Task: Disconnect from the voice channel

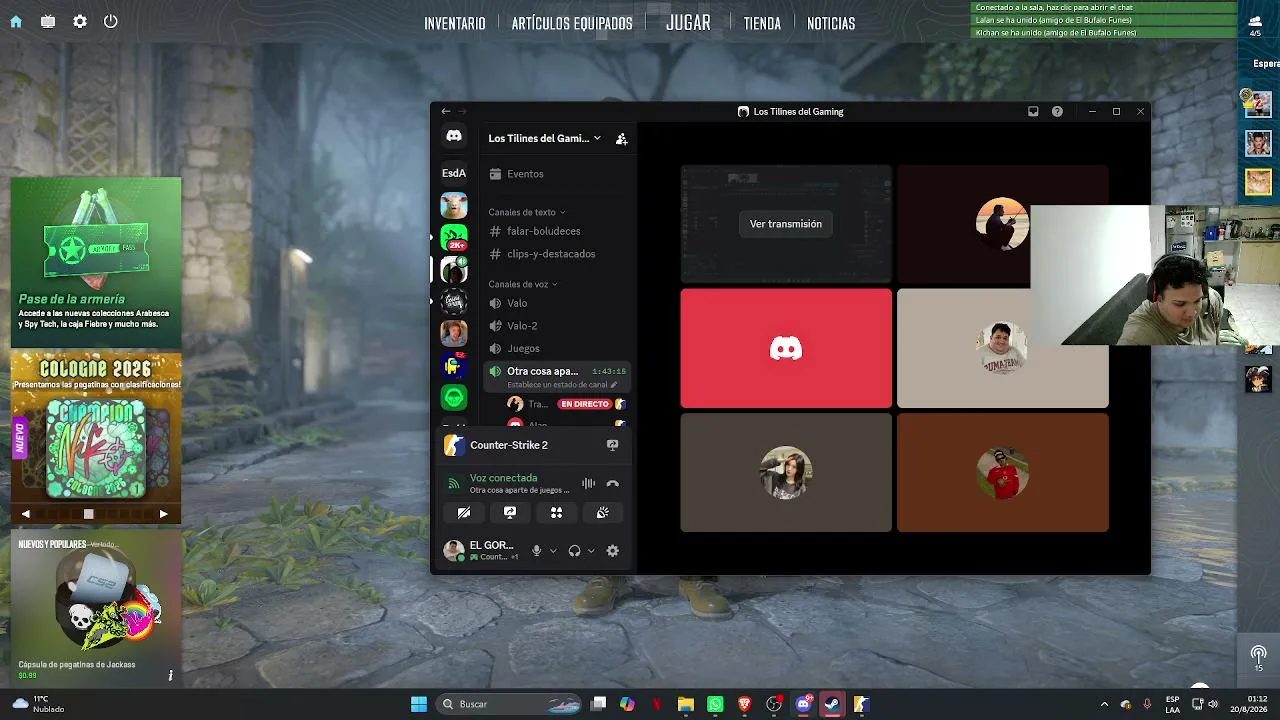Action: (x=613, y=484)
